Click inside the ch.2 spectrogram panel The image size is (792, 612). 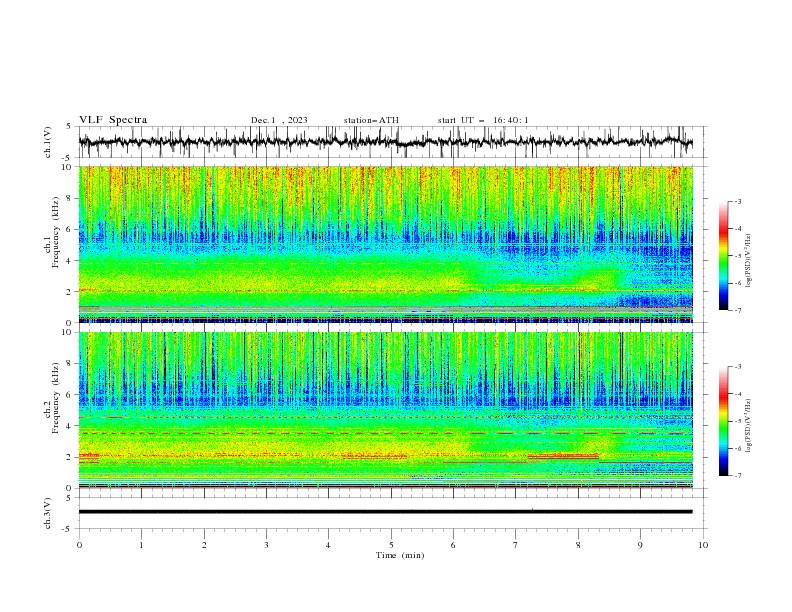pos(385,410)
